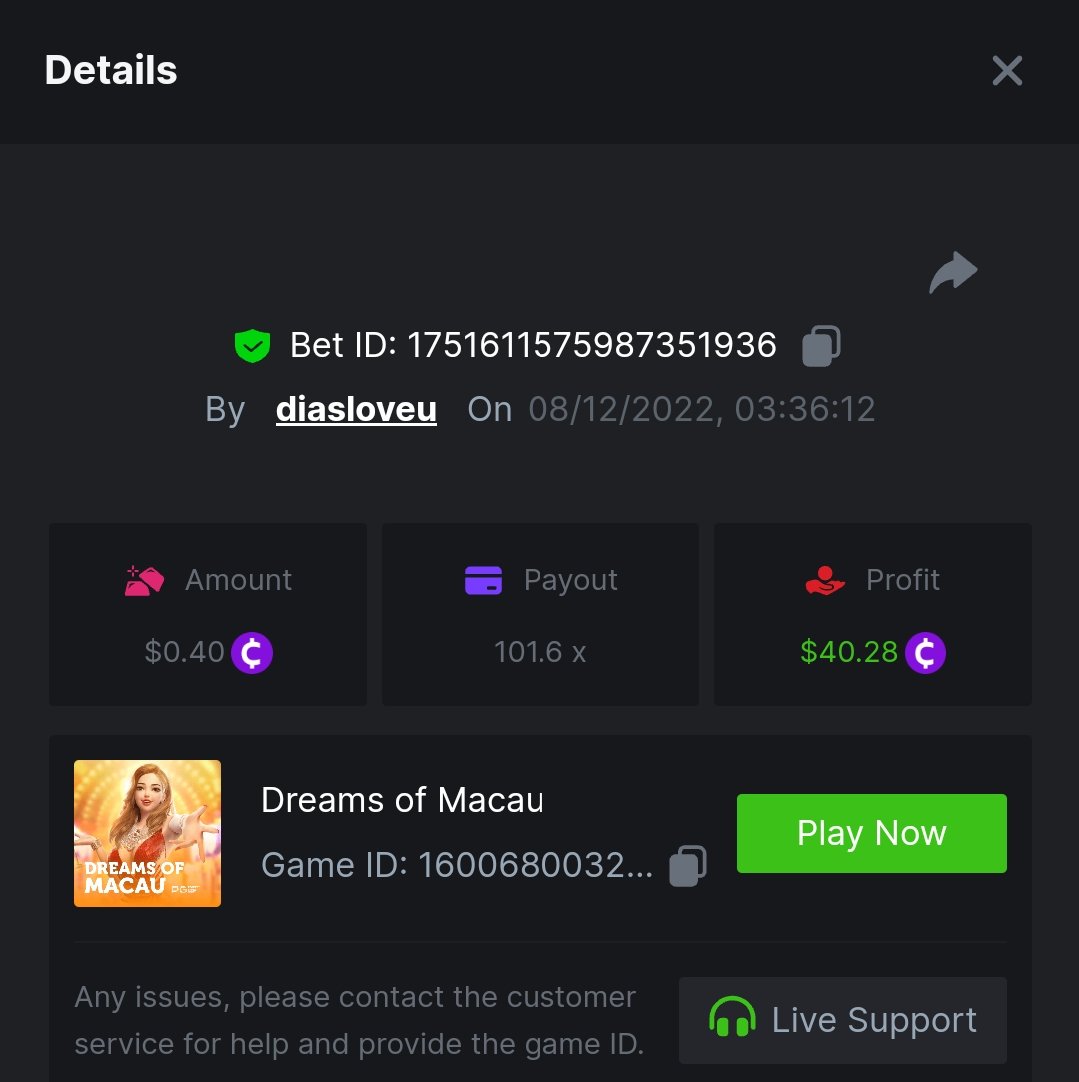
Task: Open the diasloveu user profile
Action: pos(356,409)
